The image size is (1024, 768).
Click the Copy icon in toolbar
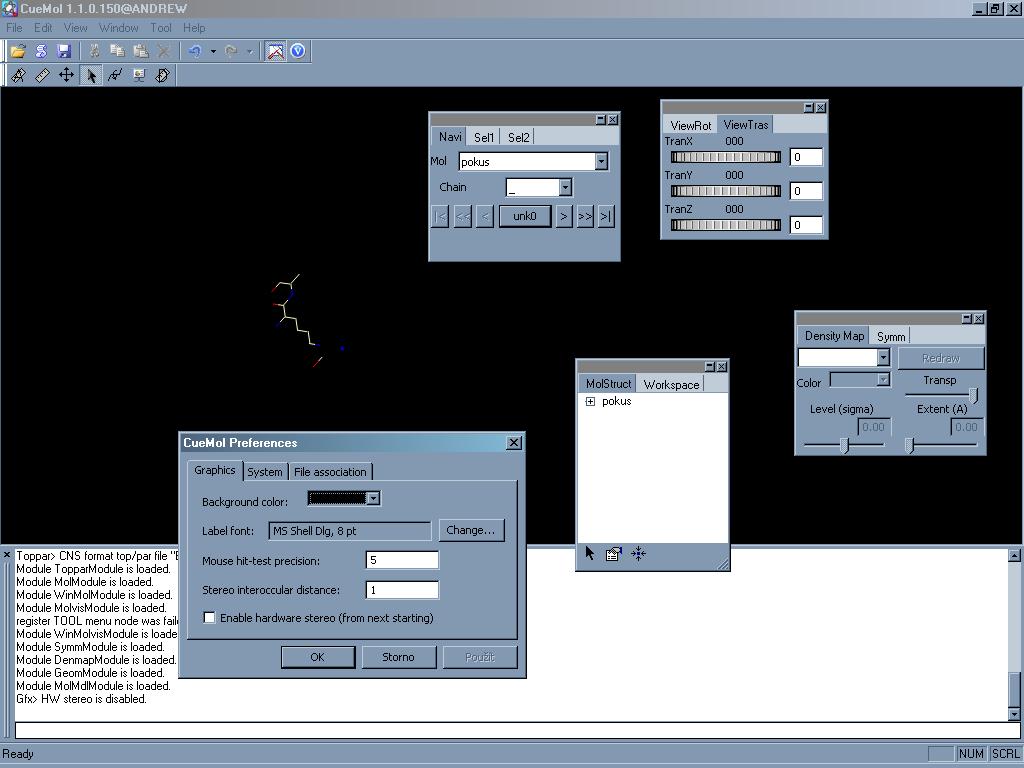[118, 51]
